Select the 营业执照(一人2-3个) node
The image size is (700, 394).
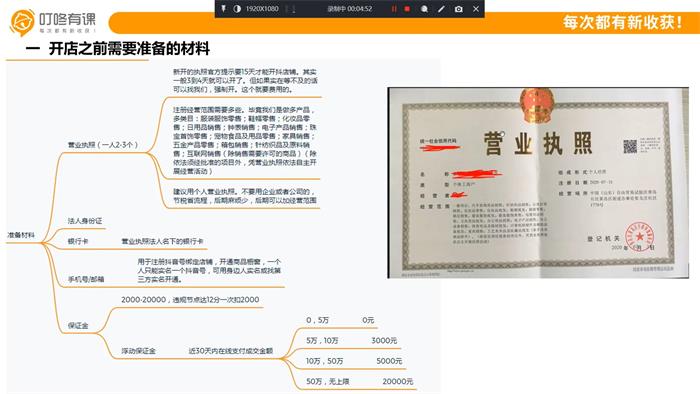point(103,145)
